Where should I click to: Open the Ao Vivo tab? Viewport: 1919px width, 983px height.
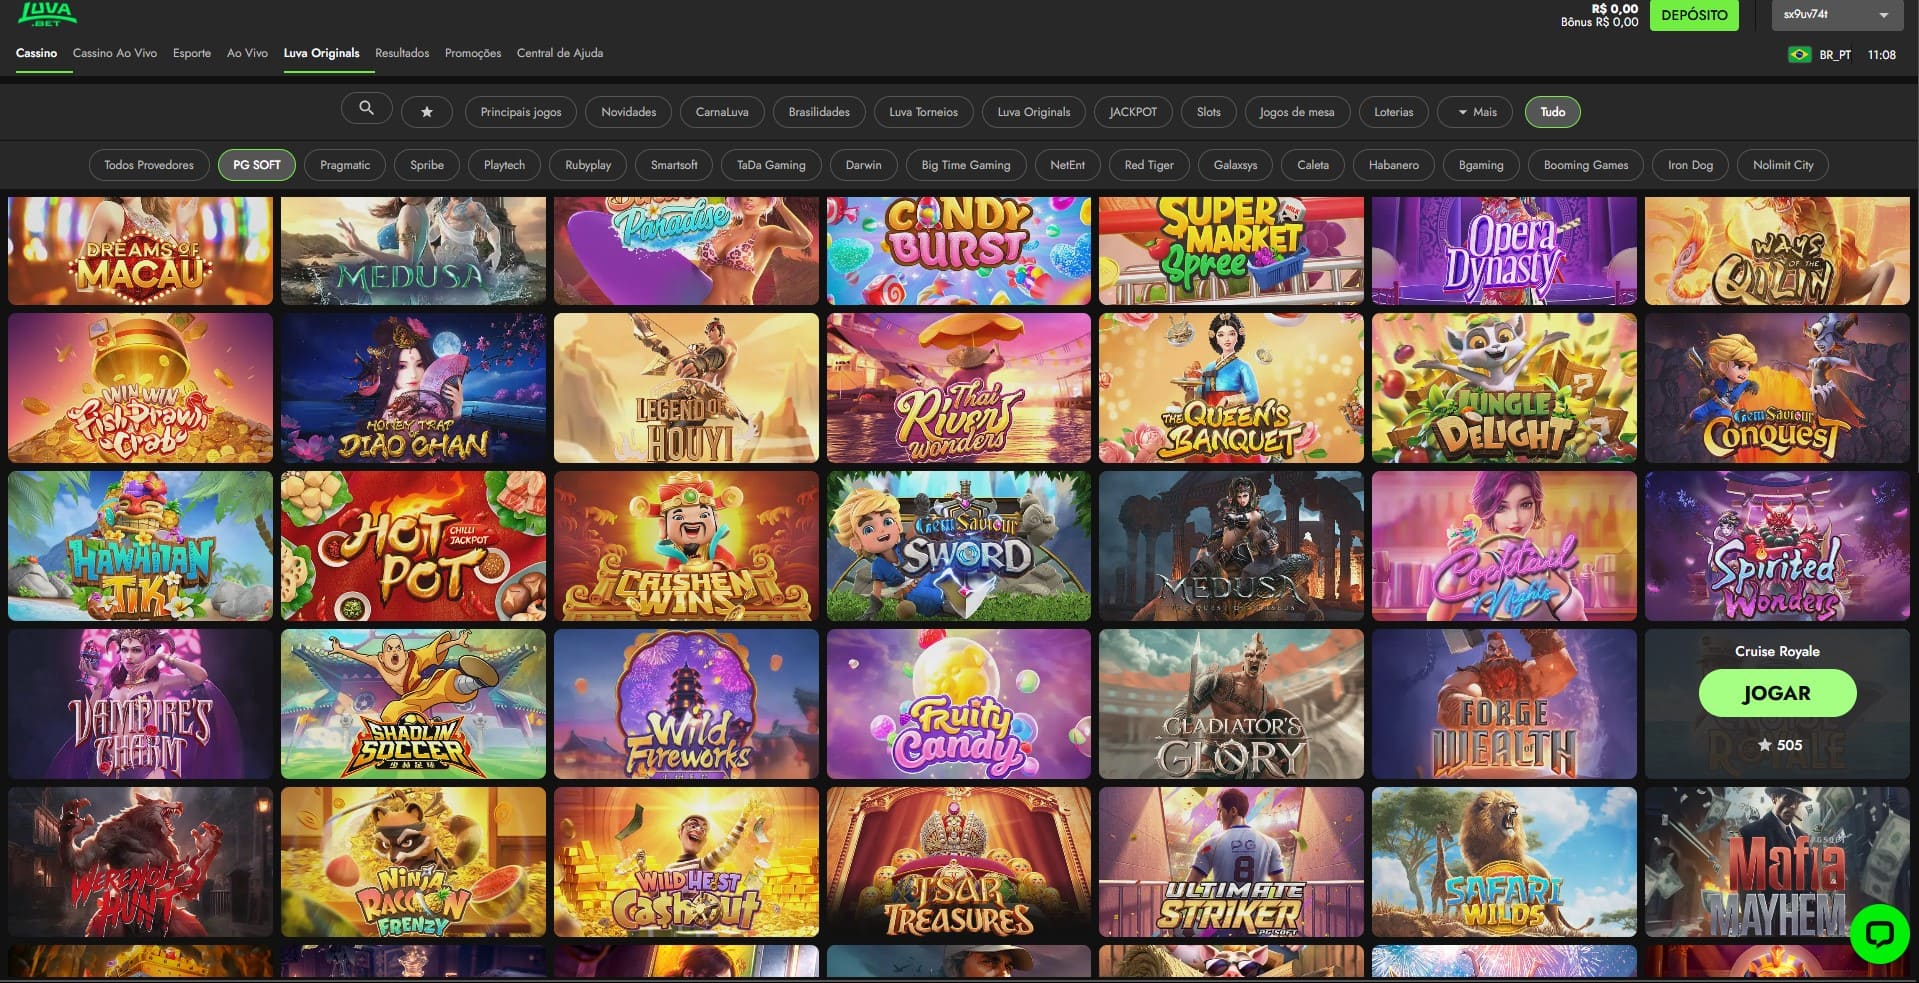point(247,53)
